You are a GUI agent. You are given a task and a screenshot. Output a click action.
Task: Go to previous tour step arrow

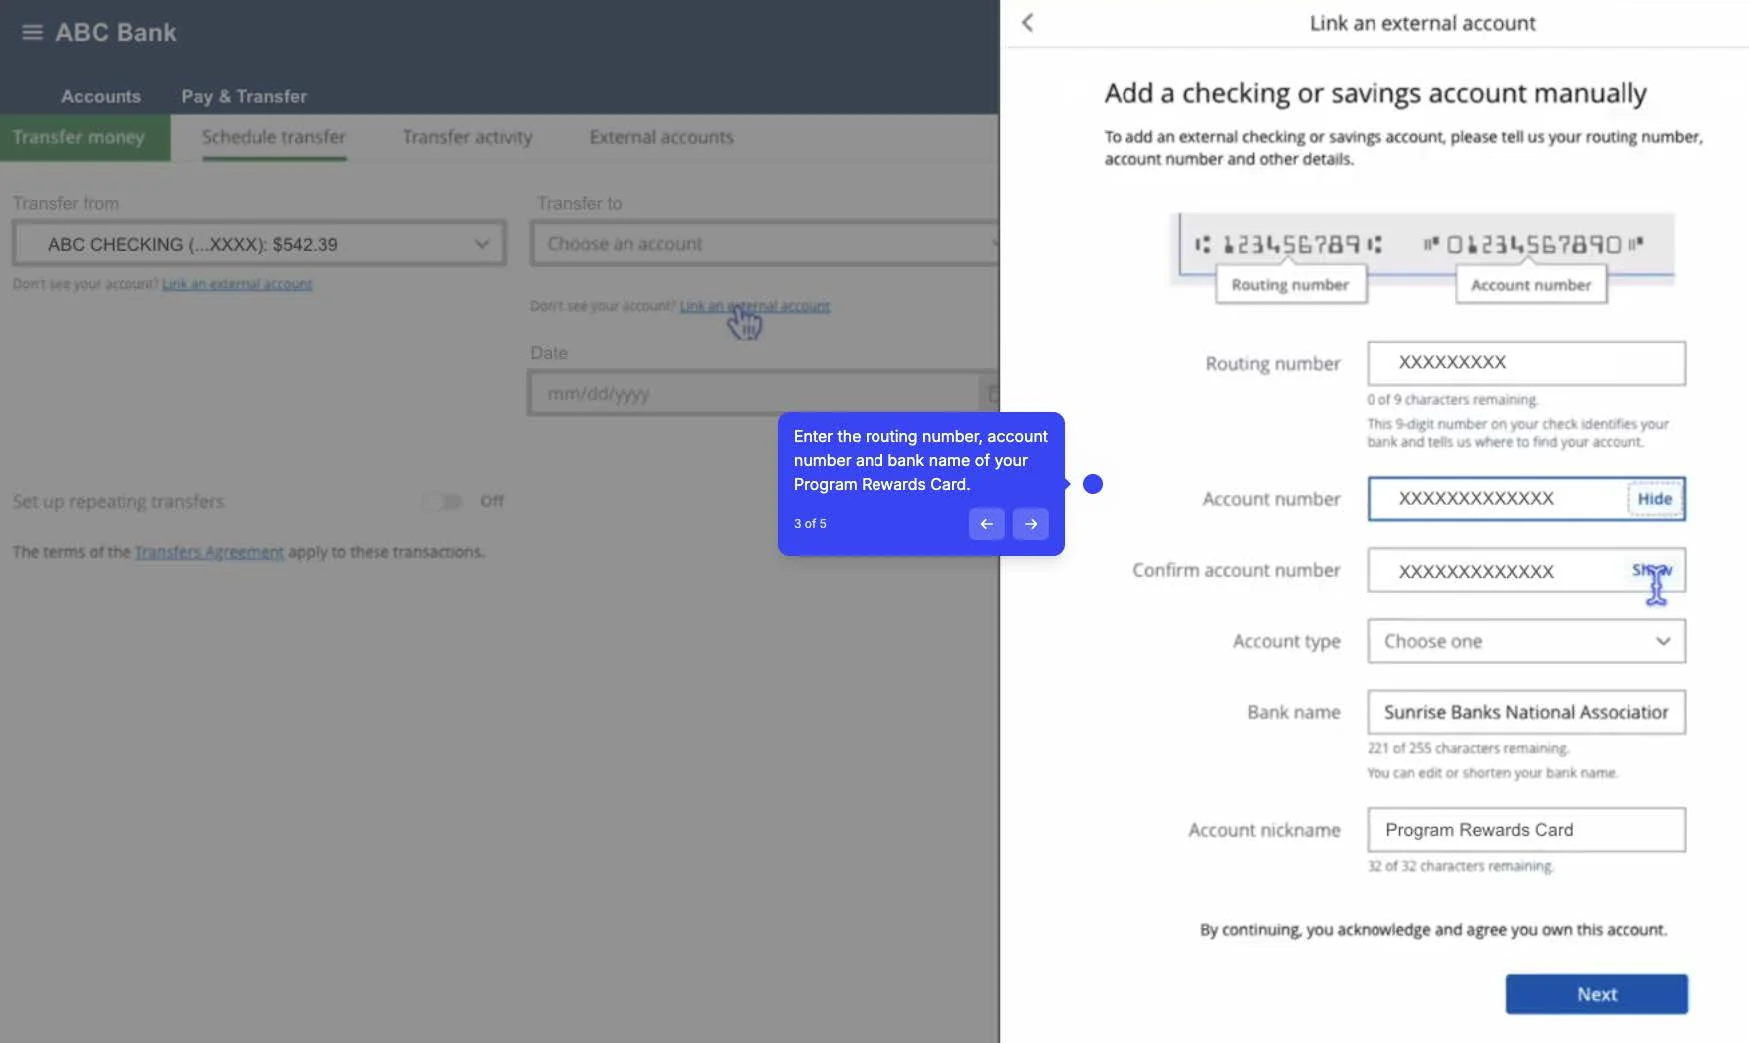point(986,524)
